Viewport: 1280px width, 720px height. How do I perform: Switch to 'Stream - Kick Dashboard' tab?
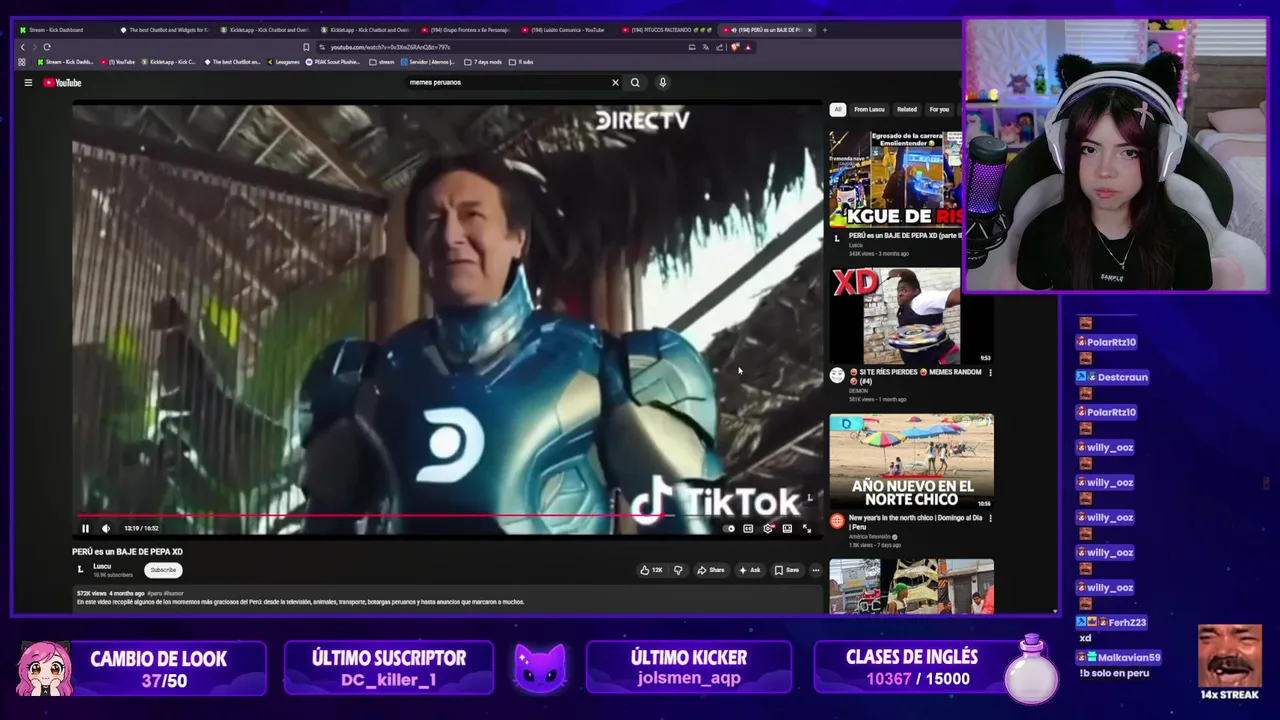62,30
